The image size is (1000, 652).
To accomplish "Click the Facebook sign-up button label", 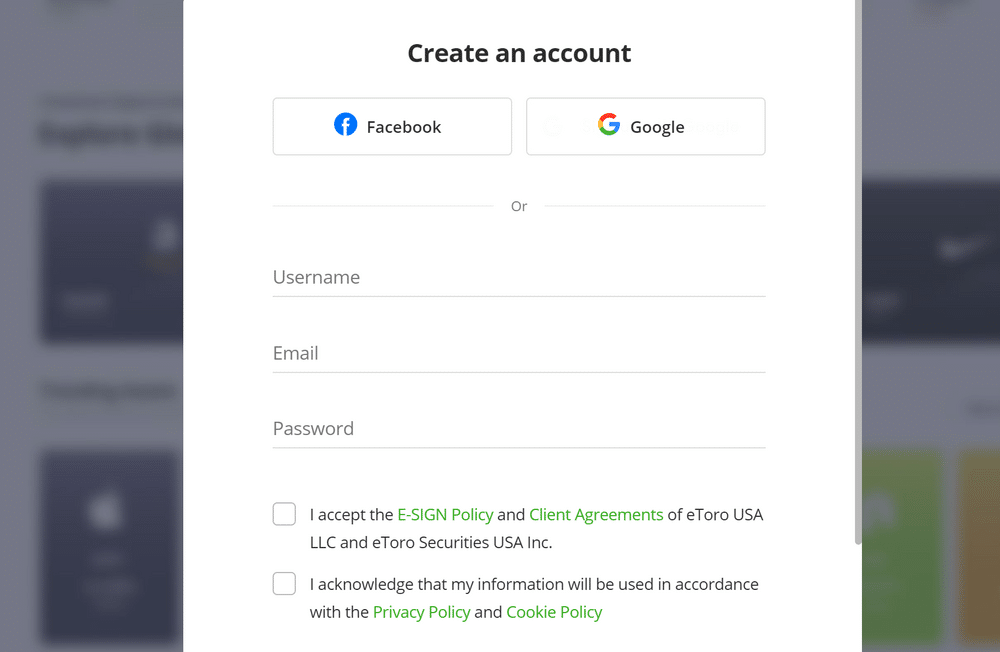I will click(404, 127).
